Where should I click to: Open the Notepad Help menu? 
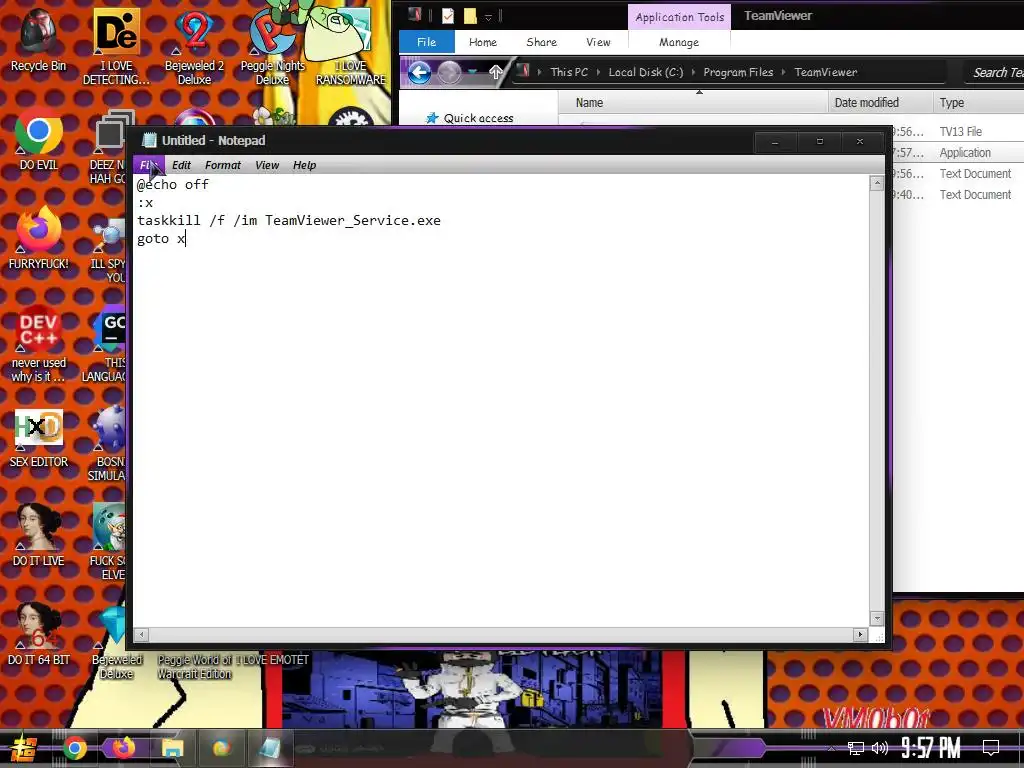[304, 165]
